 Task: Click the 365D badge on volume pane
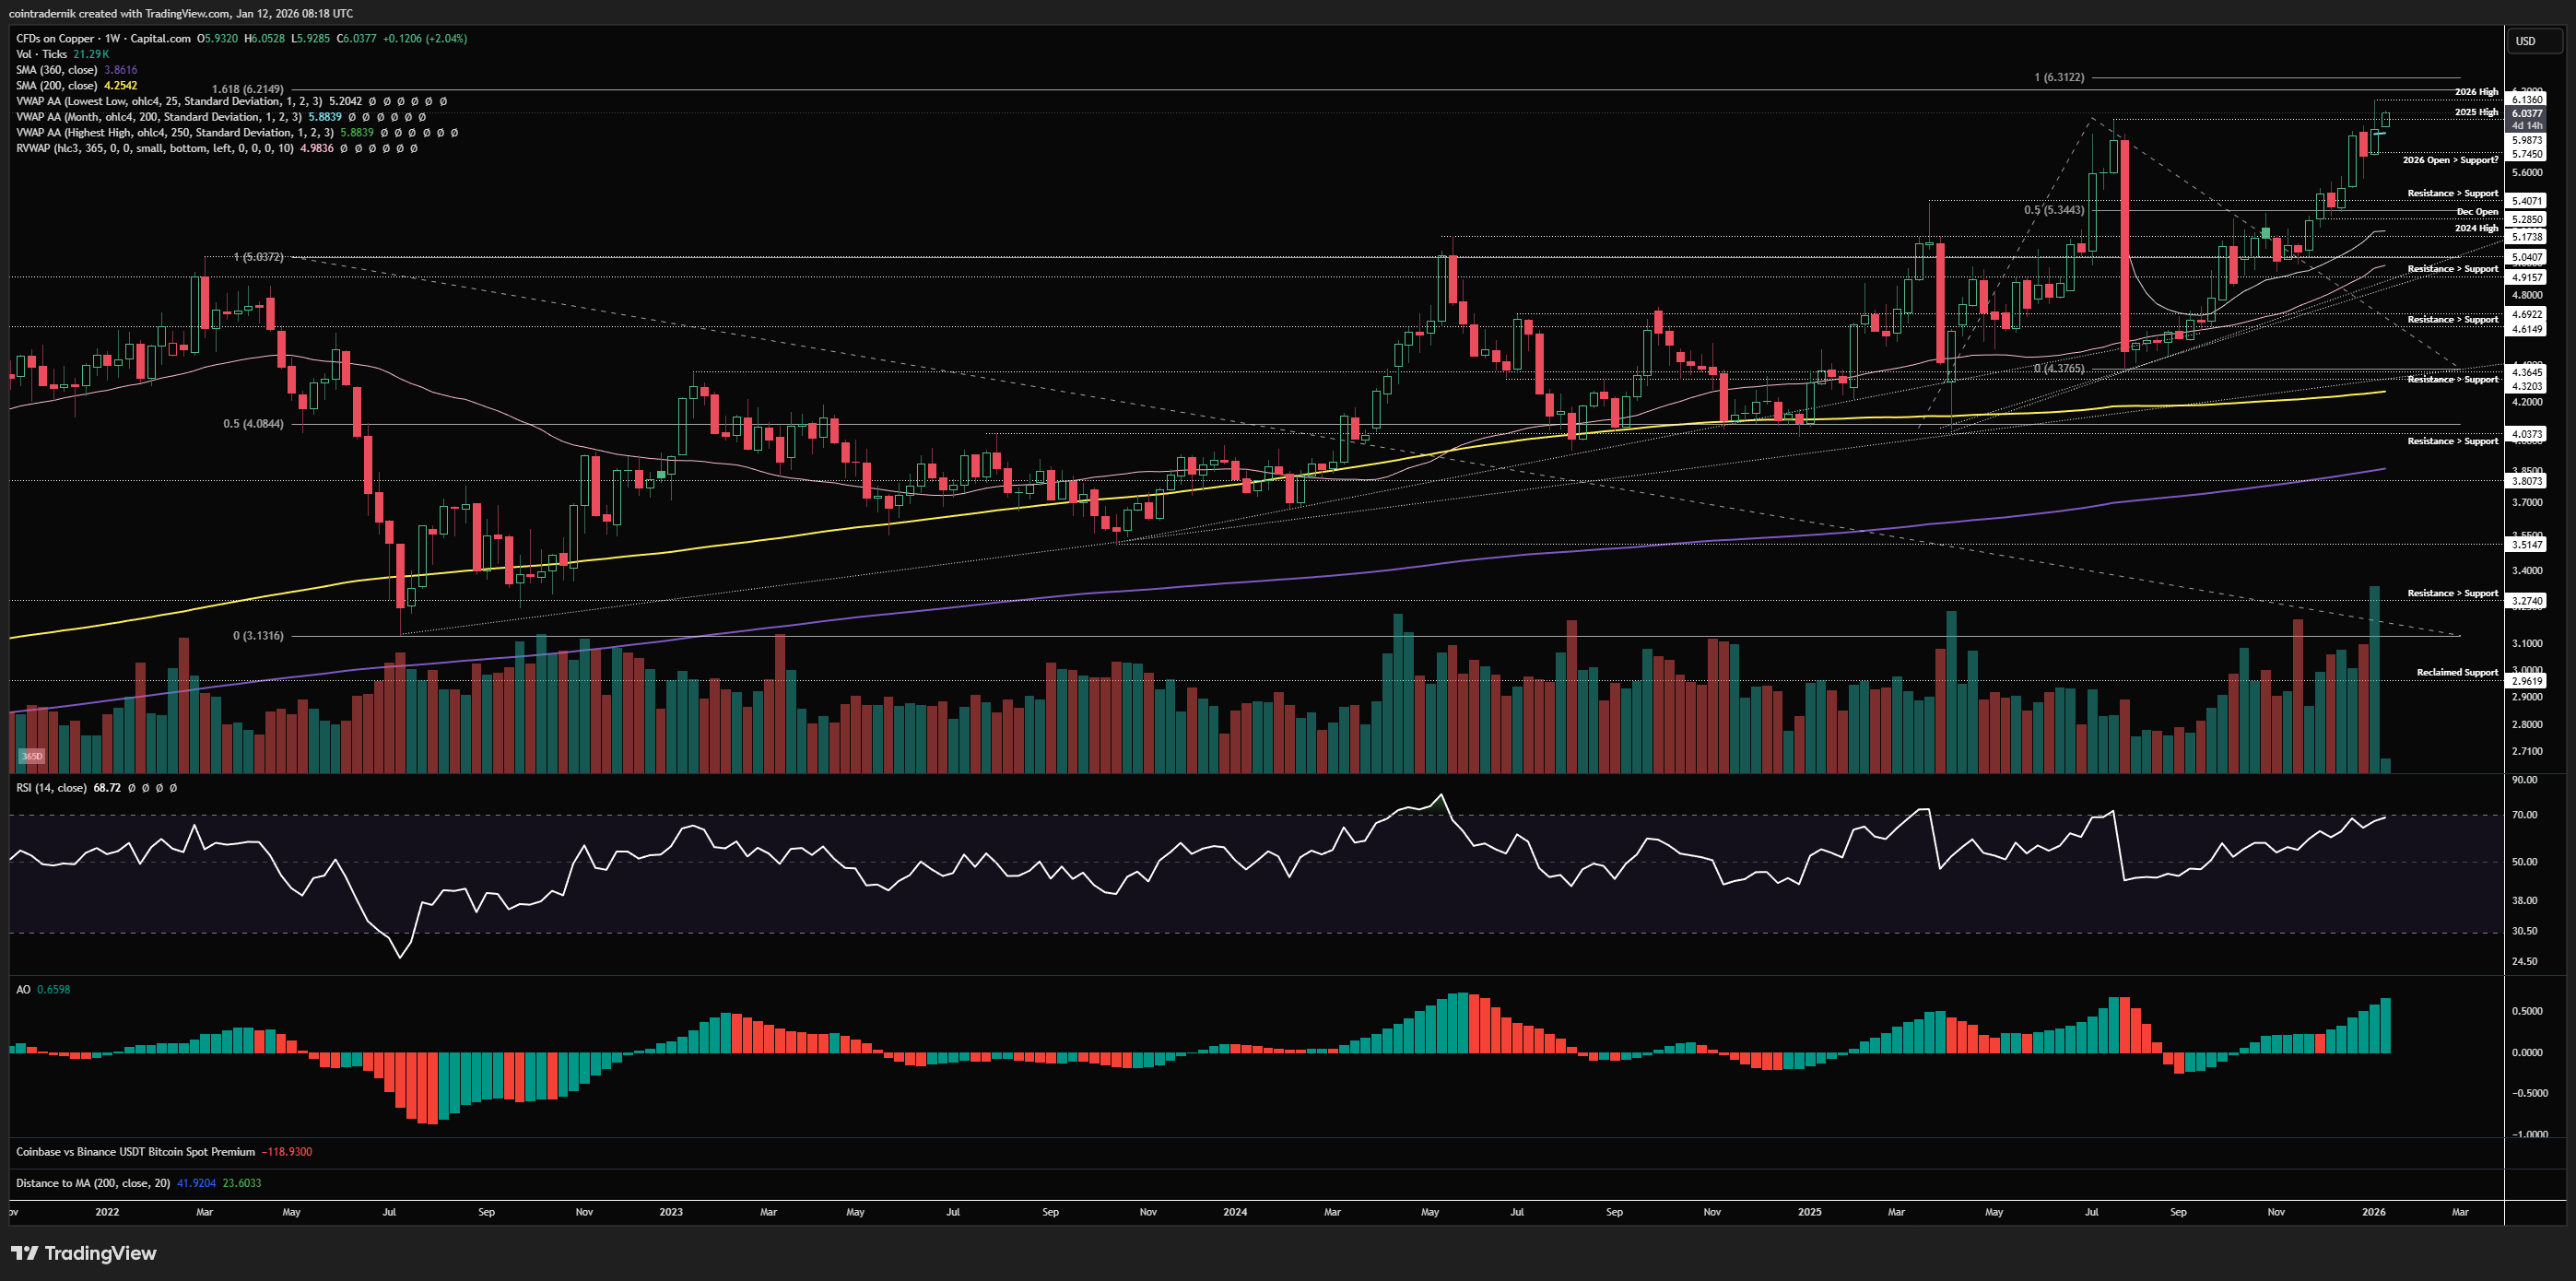[32, 756]
